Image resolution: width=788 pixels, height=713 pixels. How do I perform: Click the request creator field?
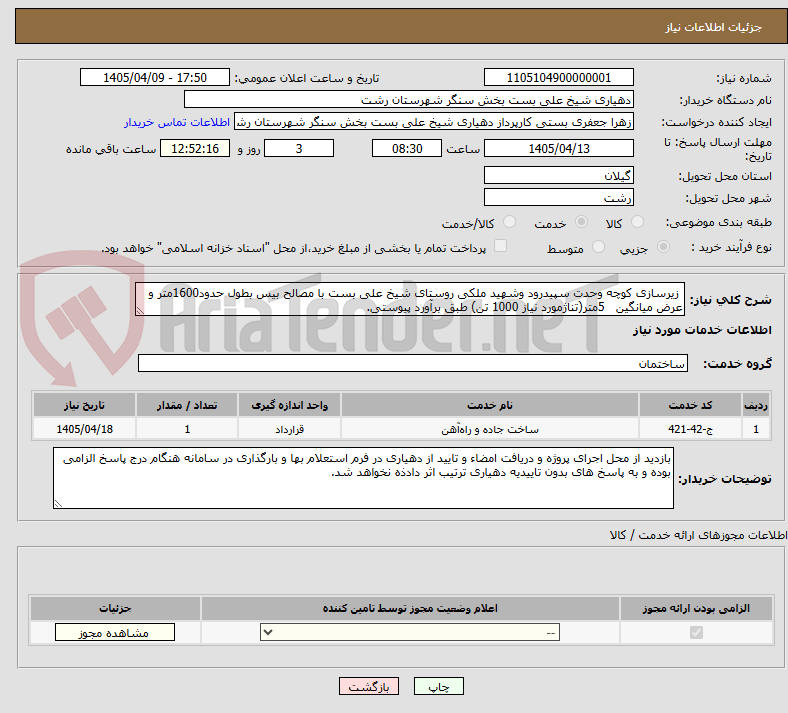[x=434, y=122]
